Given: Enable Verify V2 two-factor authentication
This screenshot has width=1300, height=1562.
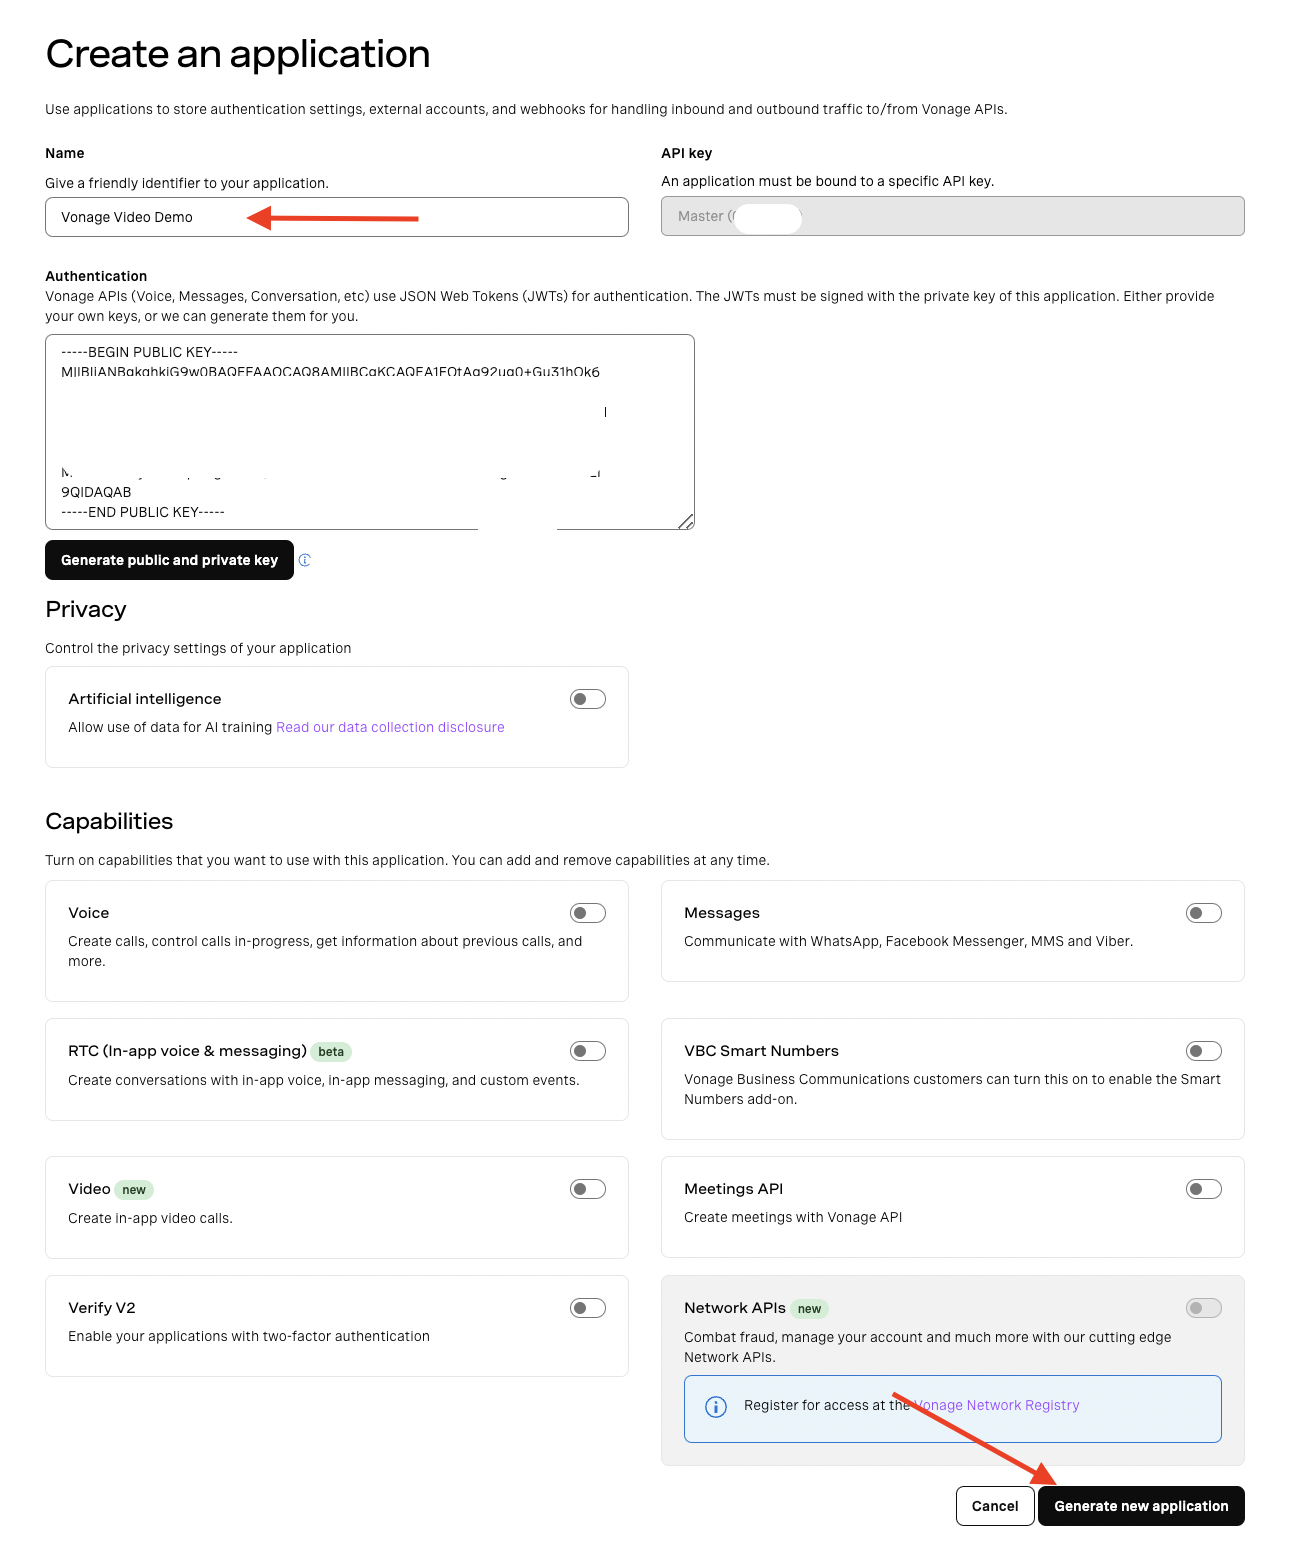Looking at the screenshot, I should (587, 1307).
